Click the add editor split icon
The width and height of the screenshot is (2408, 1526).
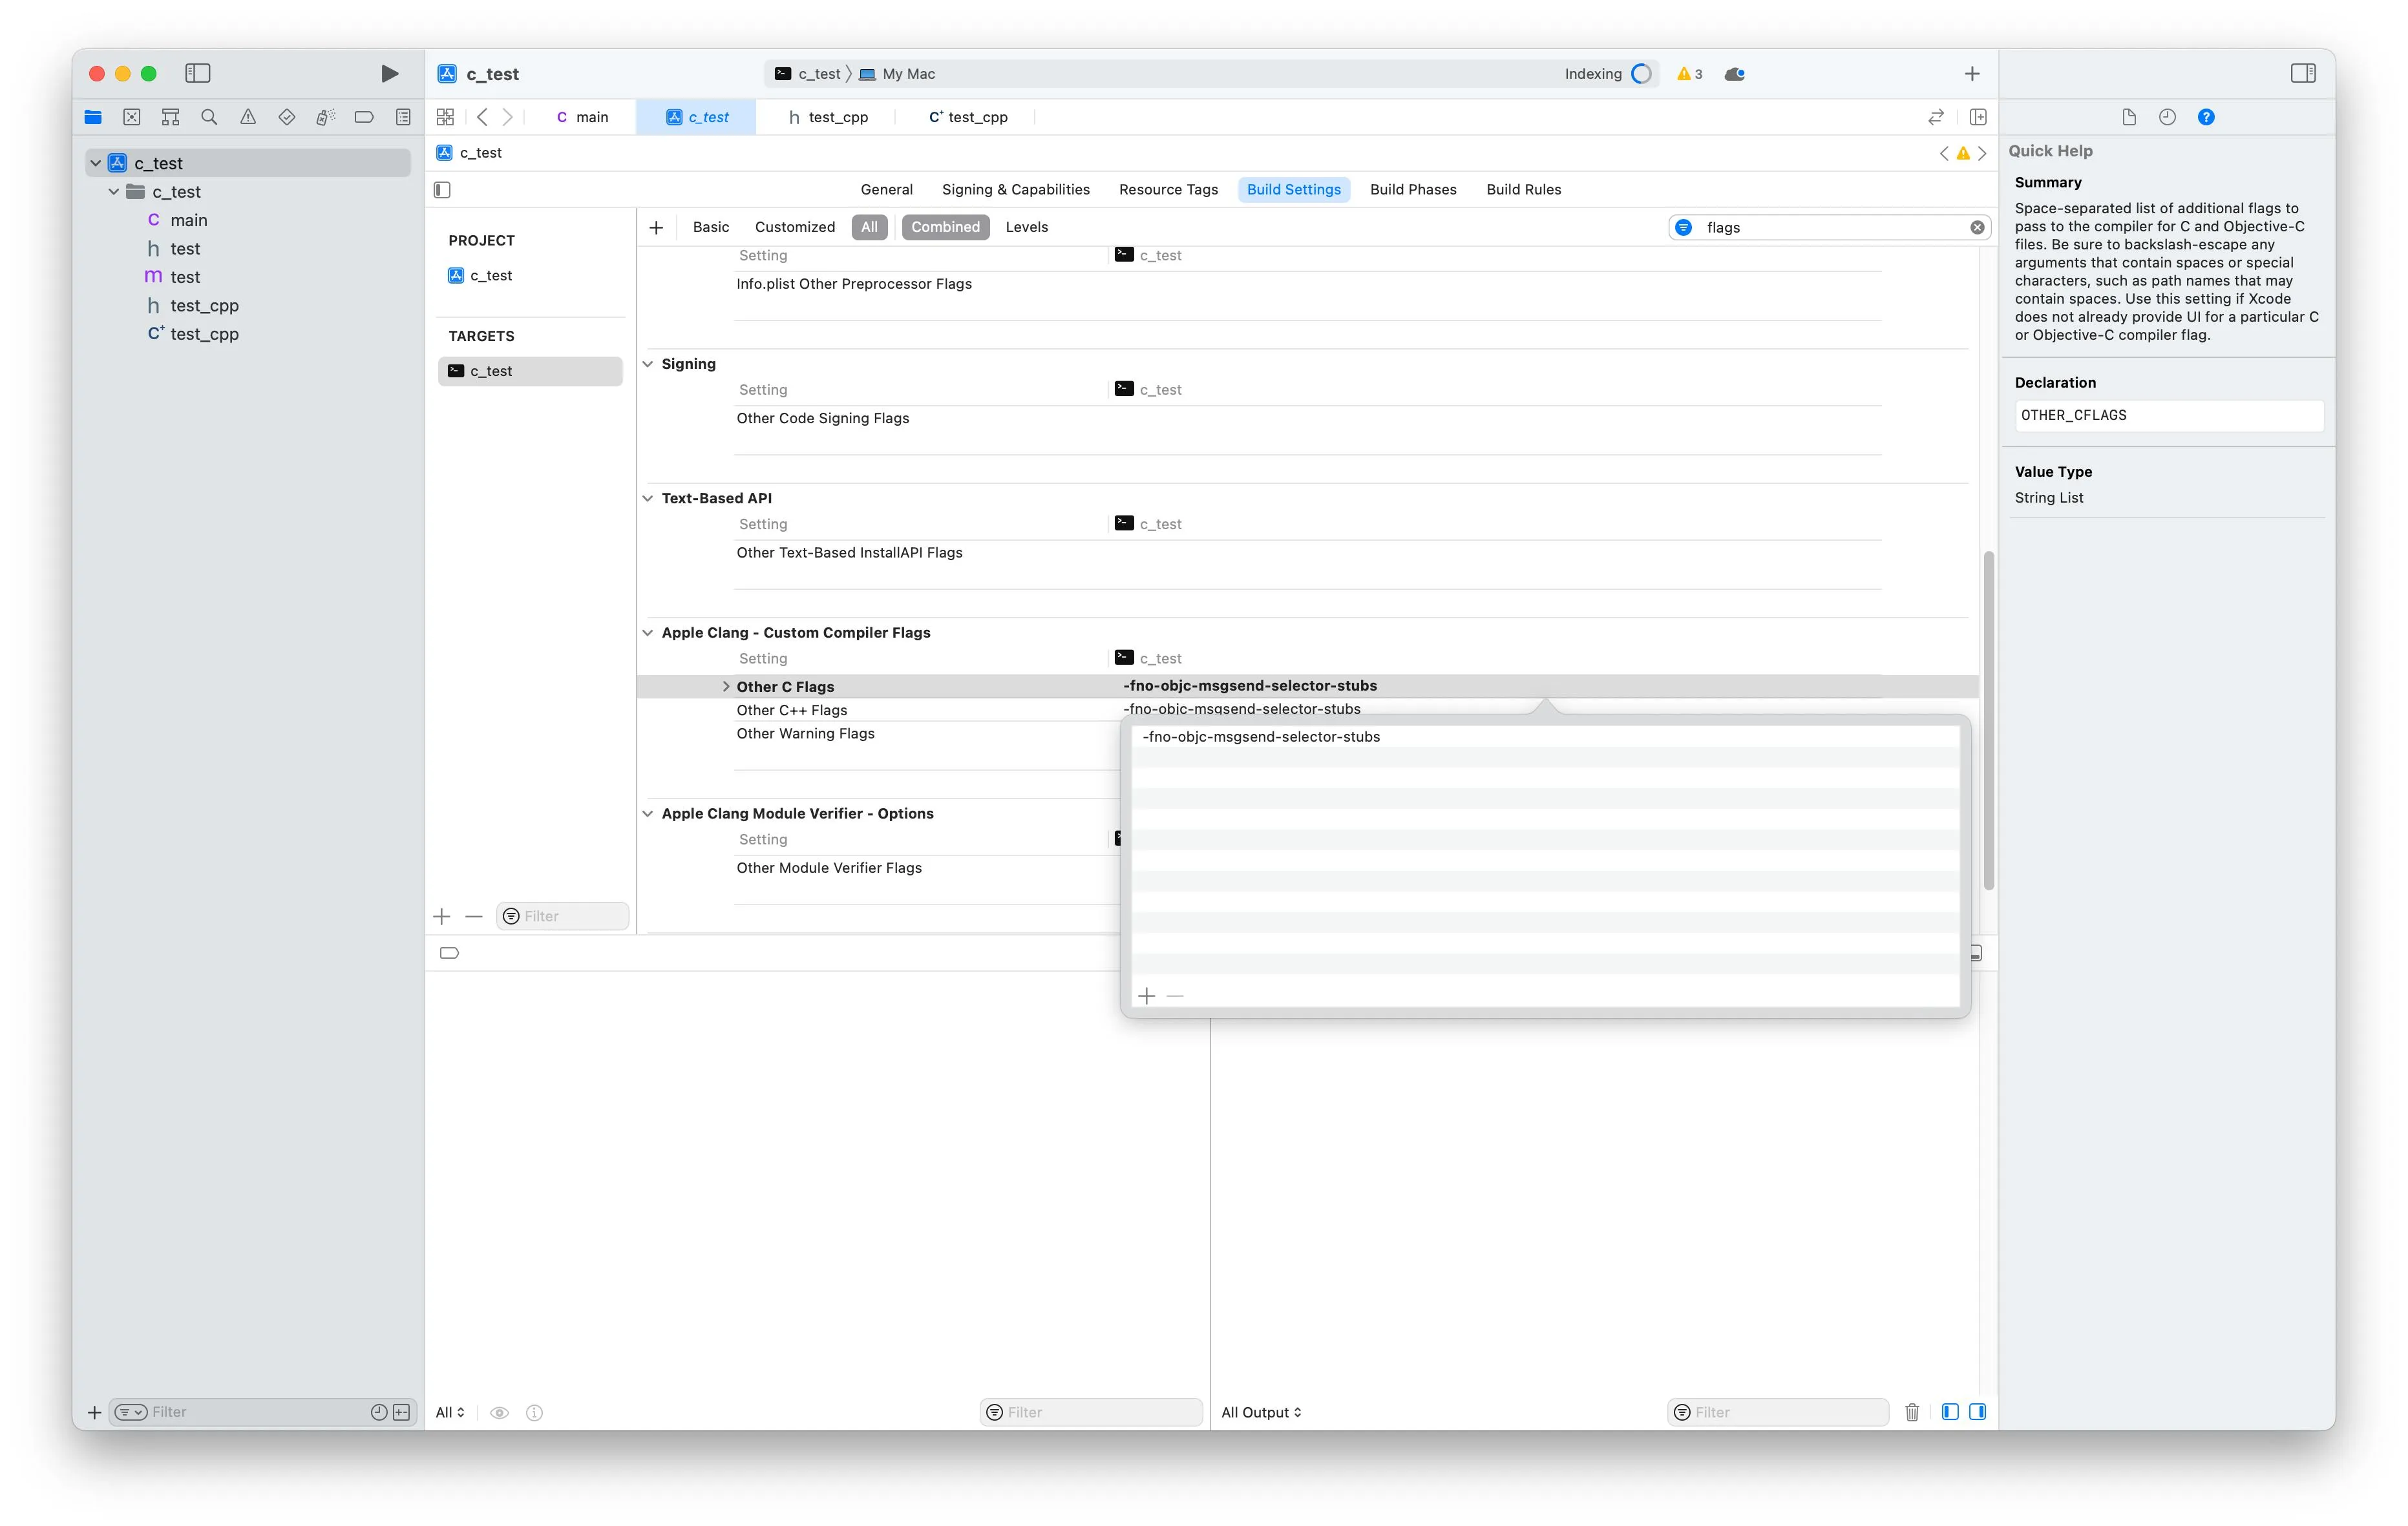(1977, 117)
